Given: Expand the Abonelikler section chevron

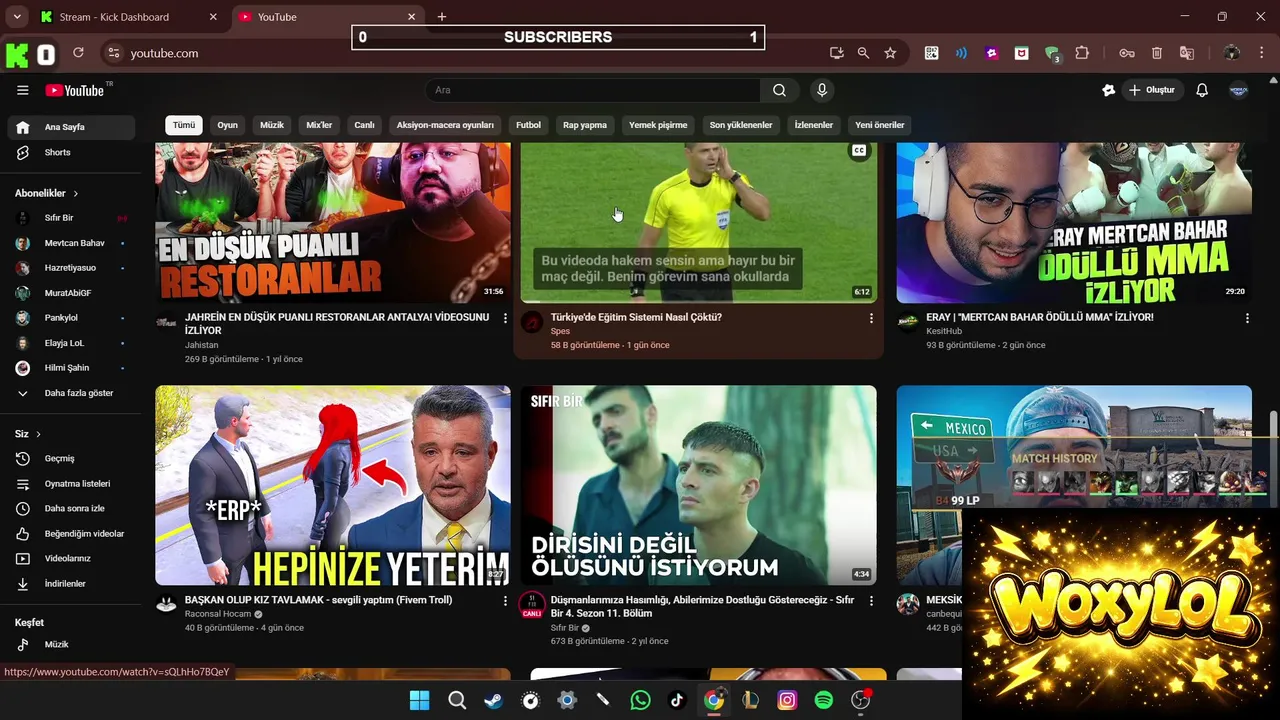Looking at the screenshot, I should click(75, 193).
